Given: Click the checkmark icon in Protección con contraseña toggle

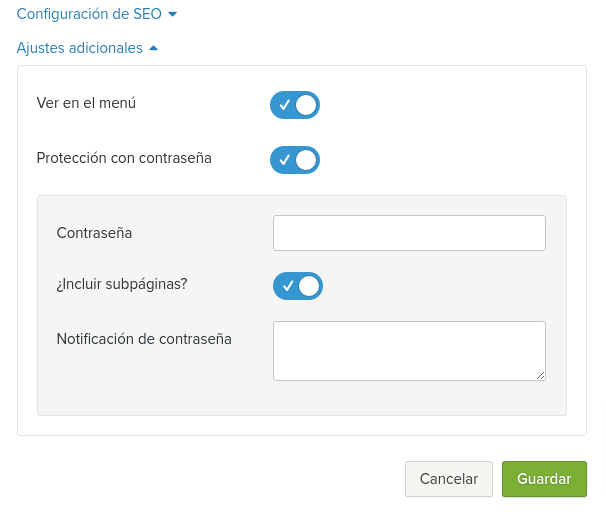Looking at the screenshot, I should click(284, 160).
